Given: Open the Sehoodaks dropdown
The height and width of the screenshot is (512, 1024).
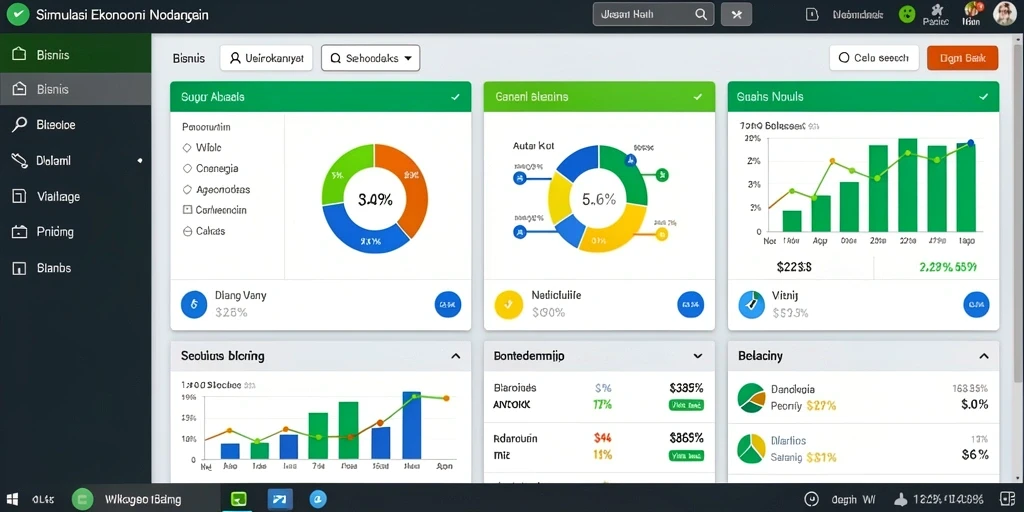Looking at the screenshot, I should (370, 58).
